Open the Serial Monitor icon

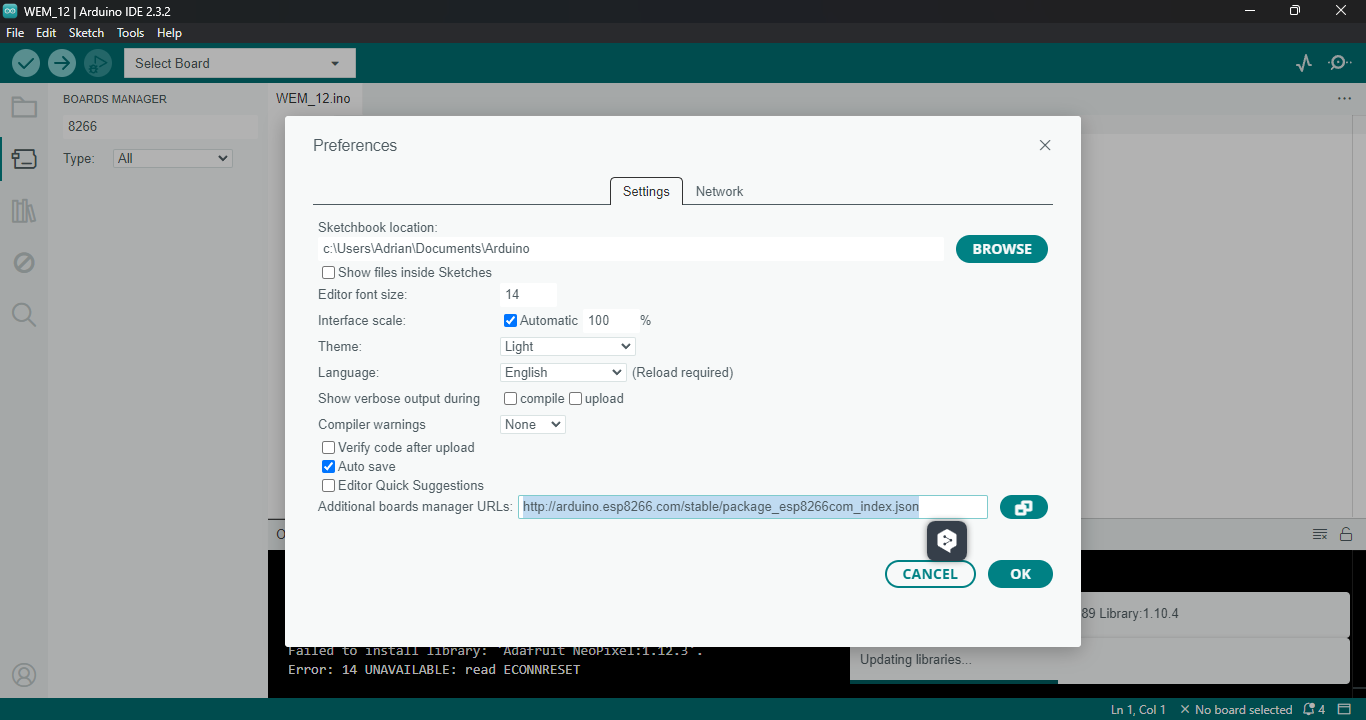click(1339, 63)
